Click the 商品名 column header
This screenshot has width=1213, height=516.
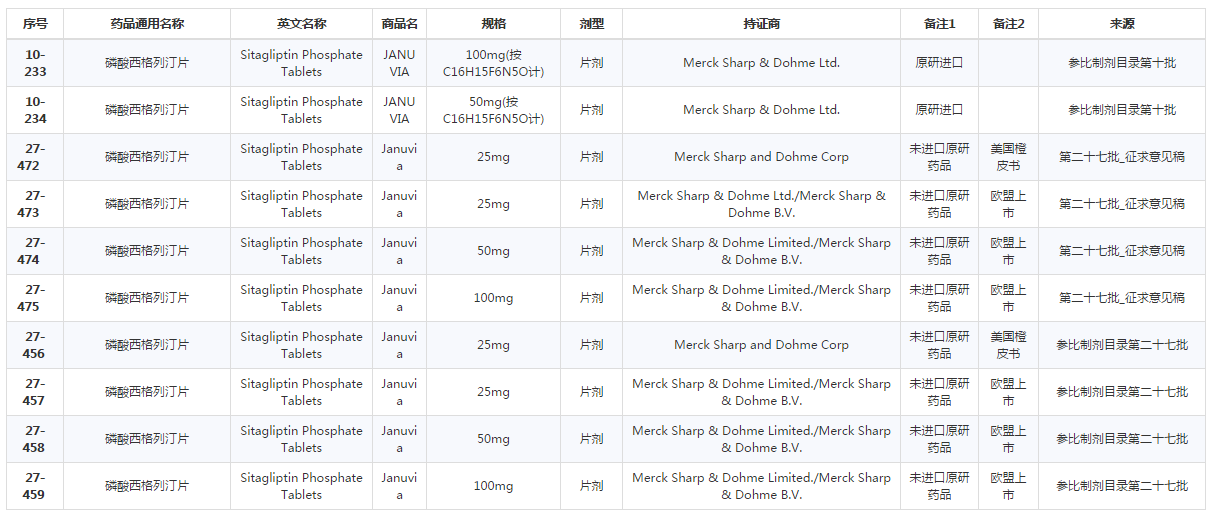click(399, 24)
